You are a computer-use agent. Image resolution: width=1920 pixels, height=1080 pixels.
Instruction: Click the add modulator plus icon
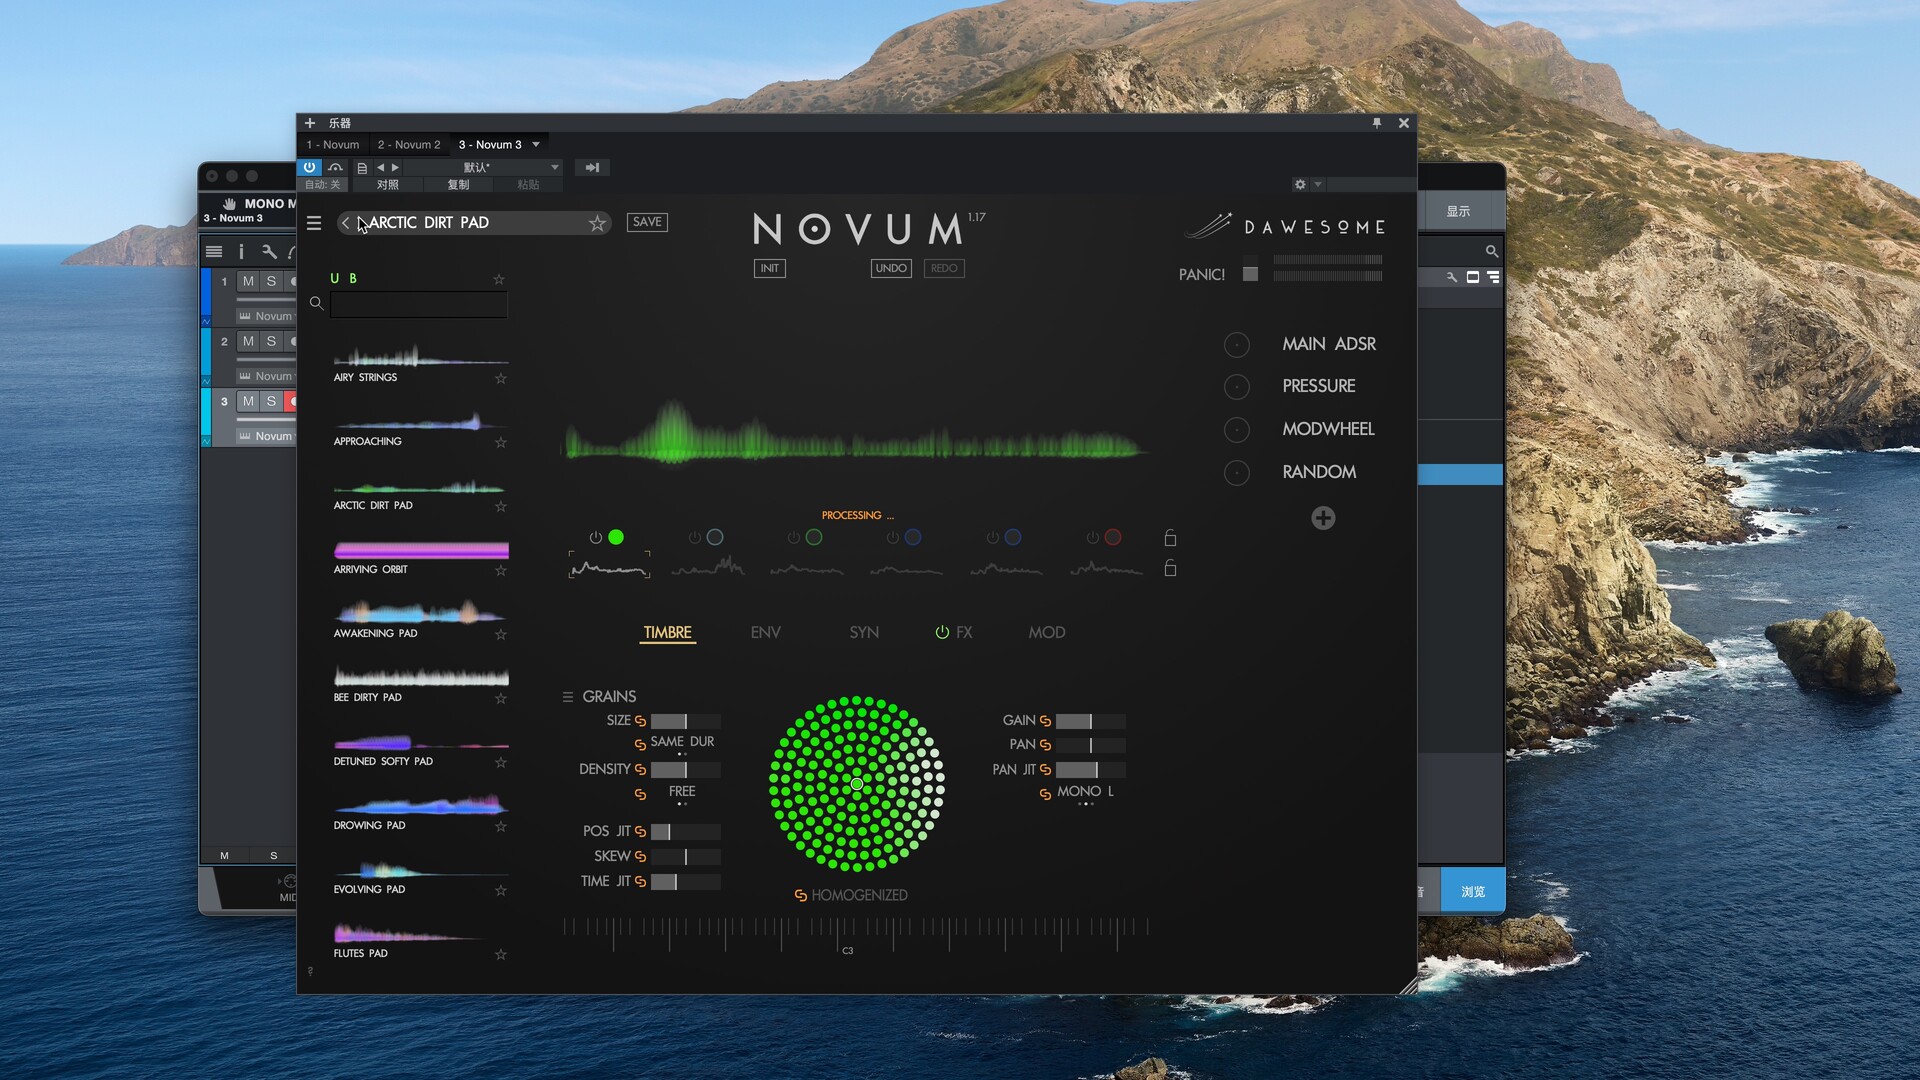(x=1323, y=518)
